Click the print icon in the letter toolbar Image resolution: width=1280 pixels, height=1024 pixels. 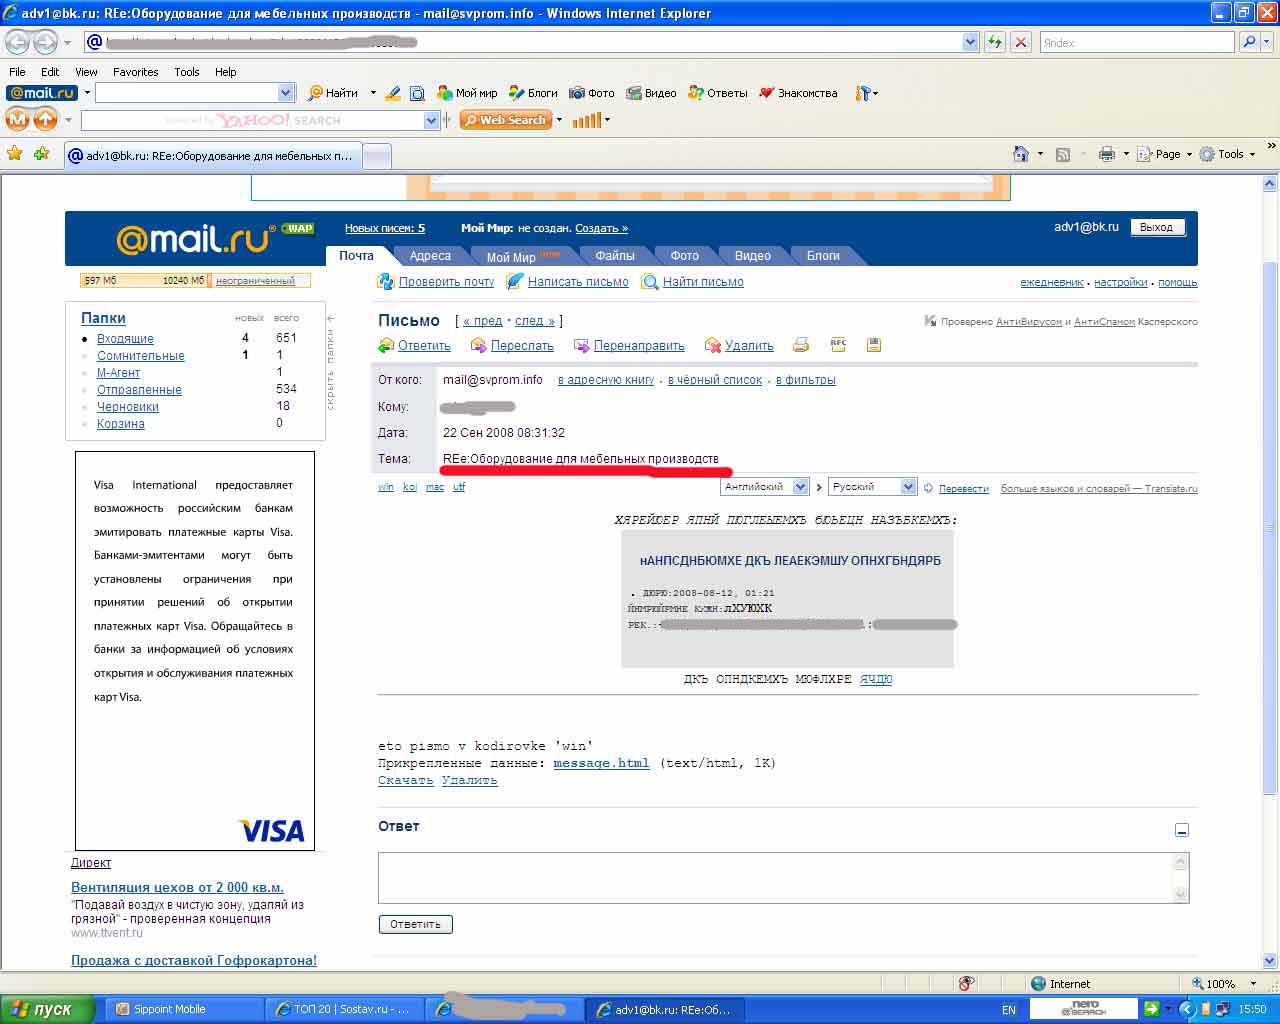tap(801, 345)
